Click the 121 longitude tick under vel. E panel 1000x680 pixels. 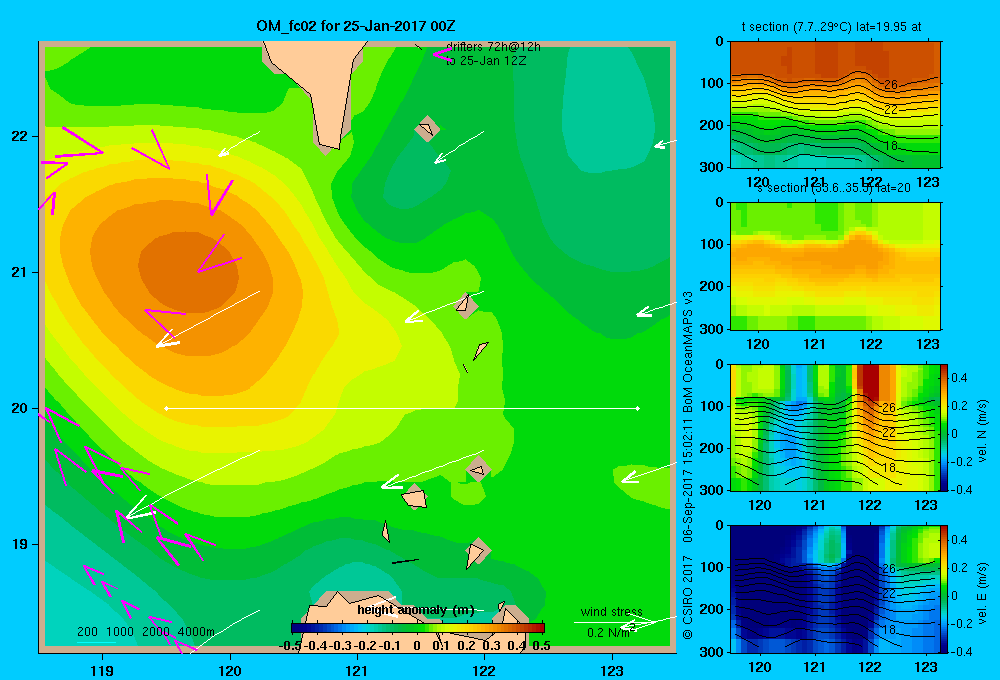click(814, 667)
